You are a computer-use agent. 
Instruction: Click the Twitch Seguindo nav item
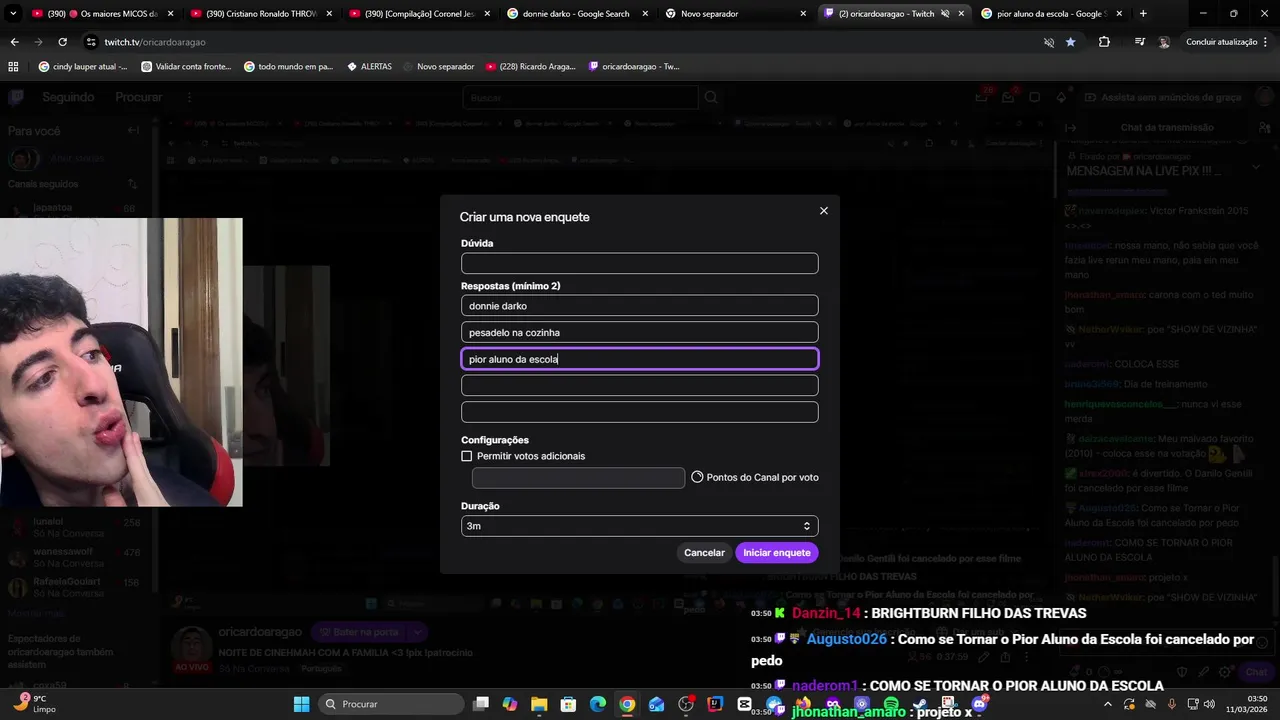(68, 97)
